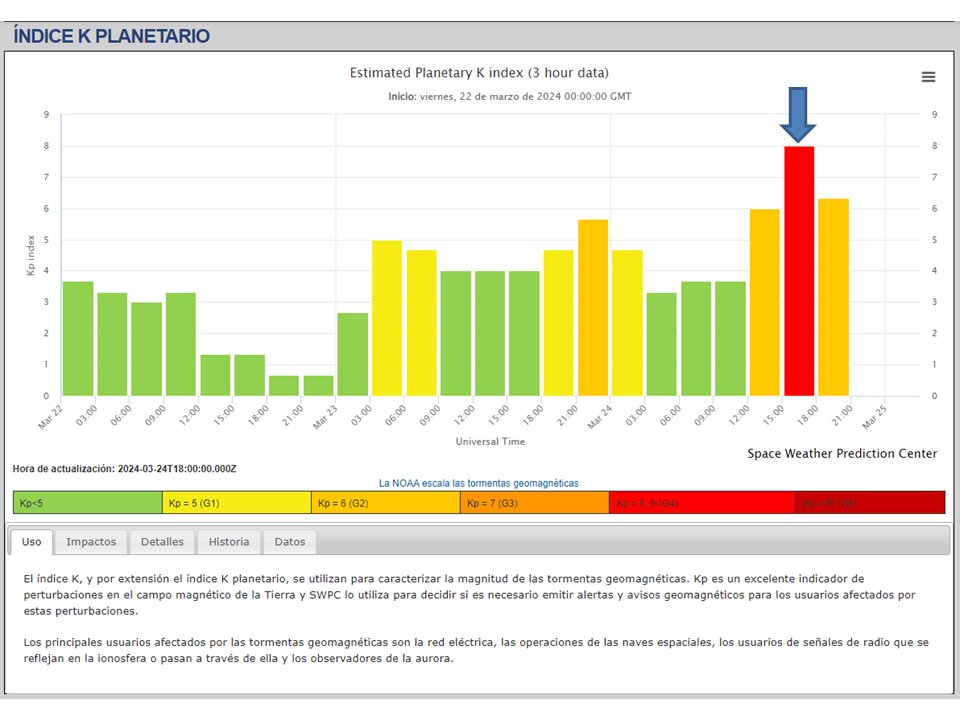Click the 'Kp index' y-axis title
960x720 pixels.
click(x=31, y=255)
